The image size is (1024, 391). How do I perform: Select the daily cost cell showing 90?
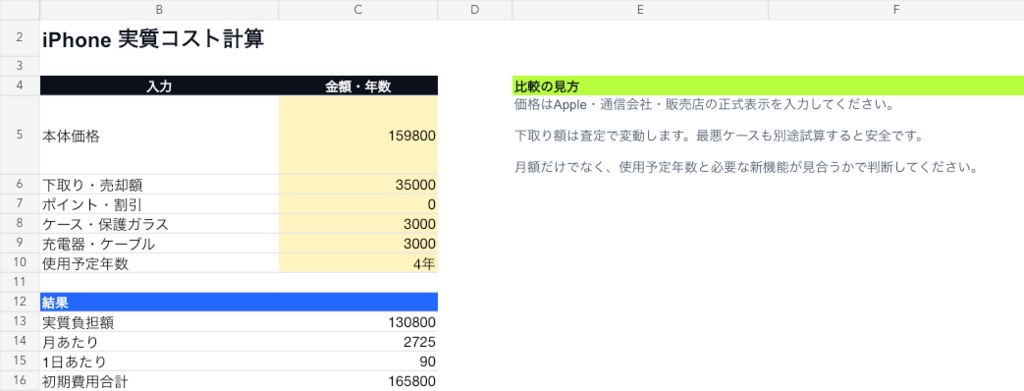pyautogui.click(x=358, y=362)
